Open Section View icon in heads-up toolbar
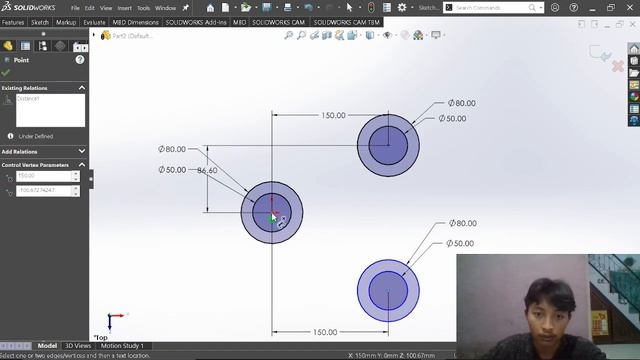Viewport: 640px width, 360px height. point(327,36)
